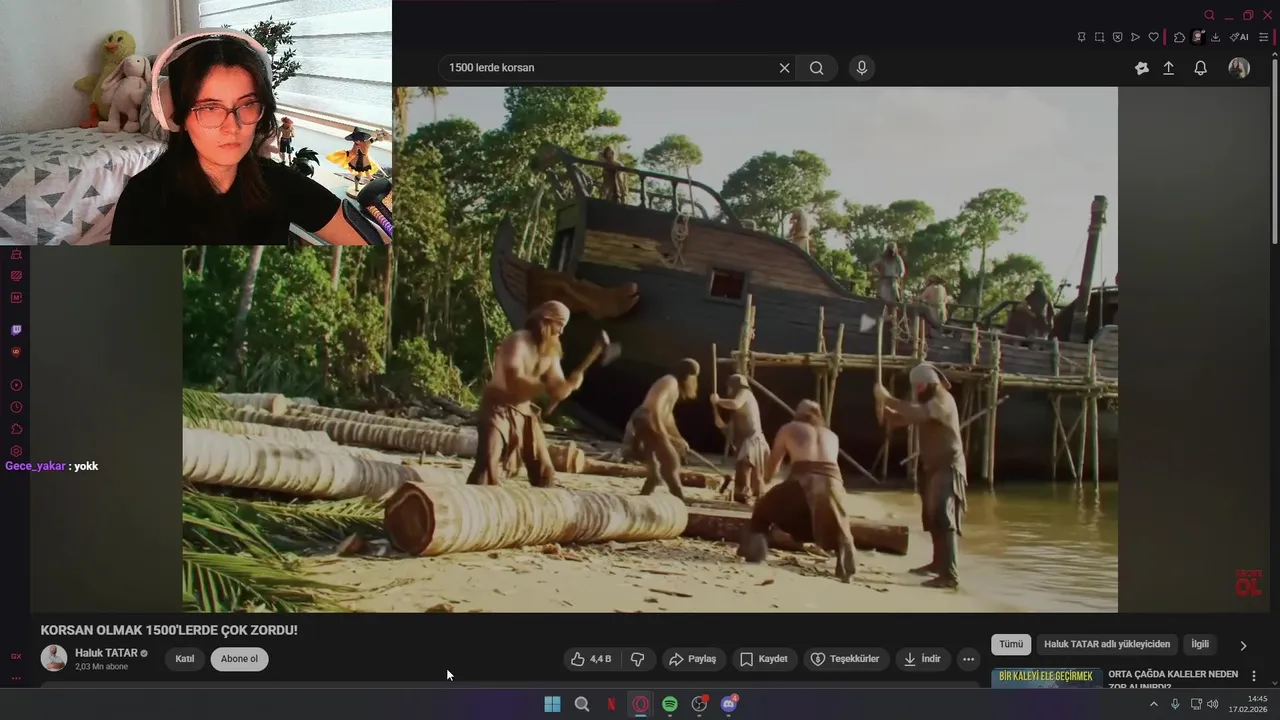Image resolution: width=1280 pixels, height=720 pixels.
Task: Open the YouTube account avatar menu
Action: coord(1239,68)
